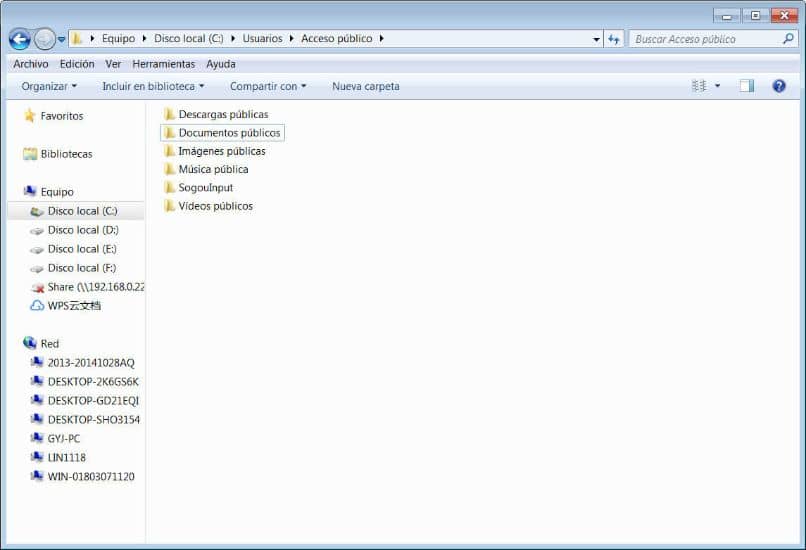Expand the arrow after Equipo breadcrumb
Screen dimensions: 806x550
[144, 39]
